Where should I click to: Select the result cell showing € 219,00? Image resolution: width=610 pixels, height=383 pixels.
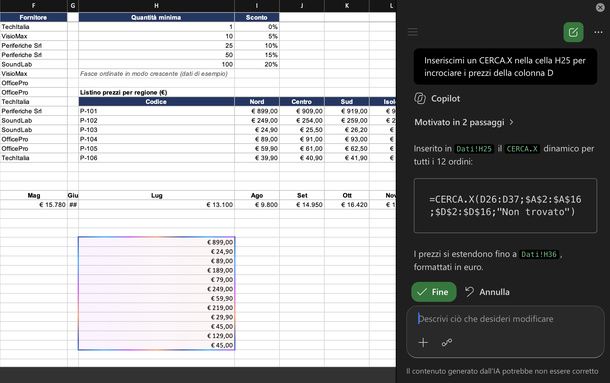click(156, 307)
